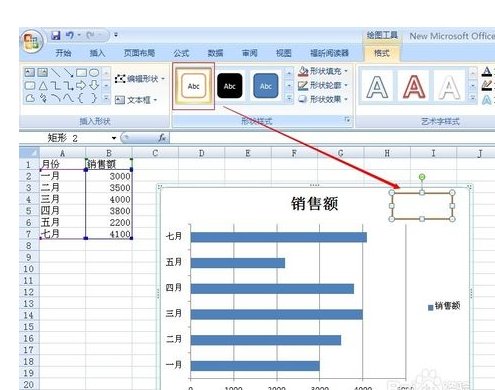
Task: Select the down block arrow shape
Action: coord(94,85)
